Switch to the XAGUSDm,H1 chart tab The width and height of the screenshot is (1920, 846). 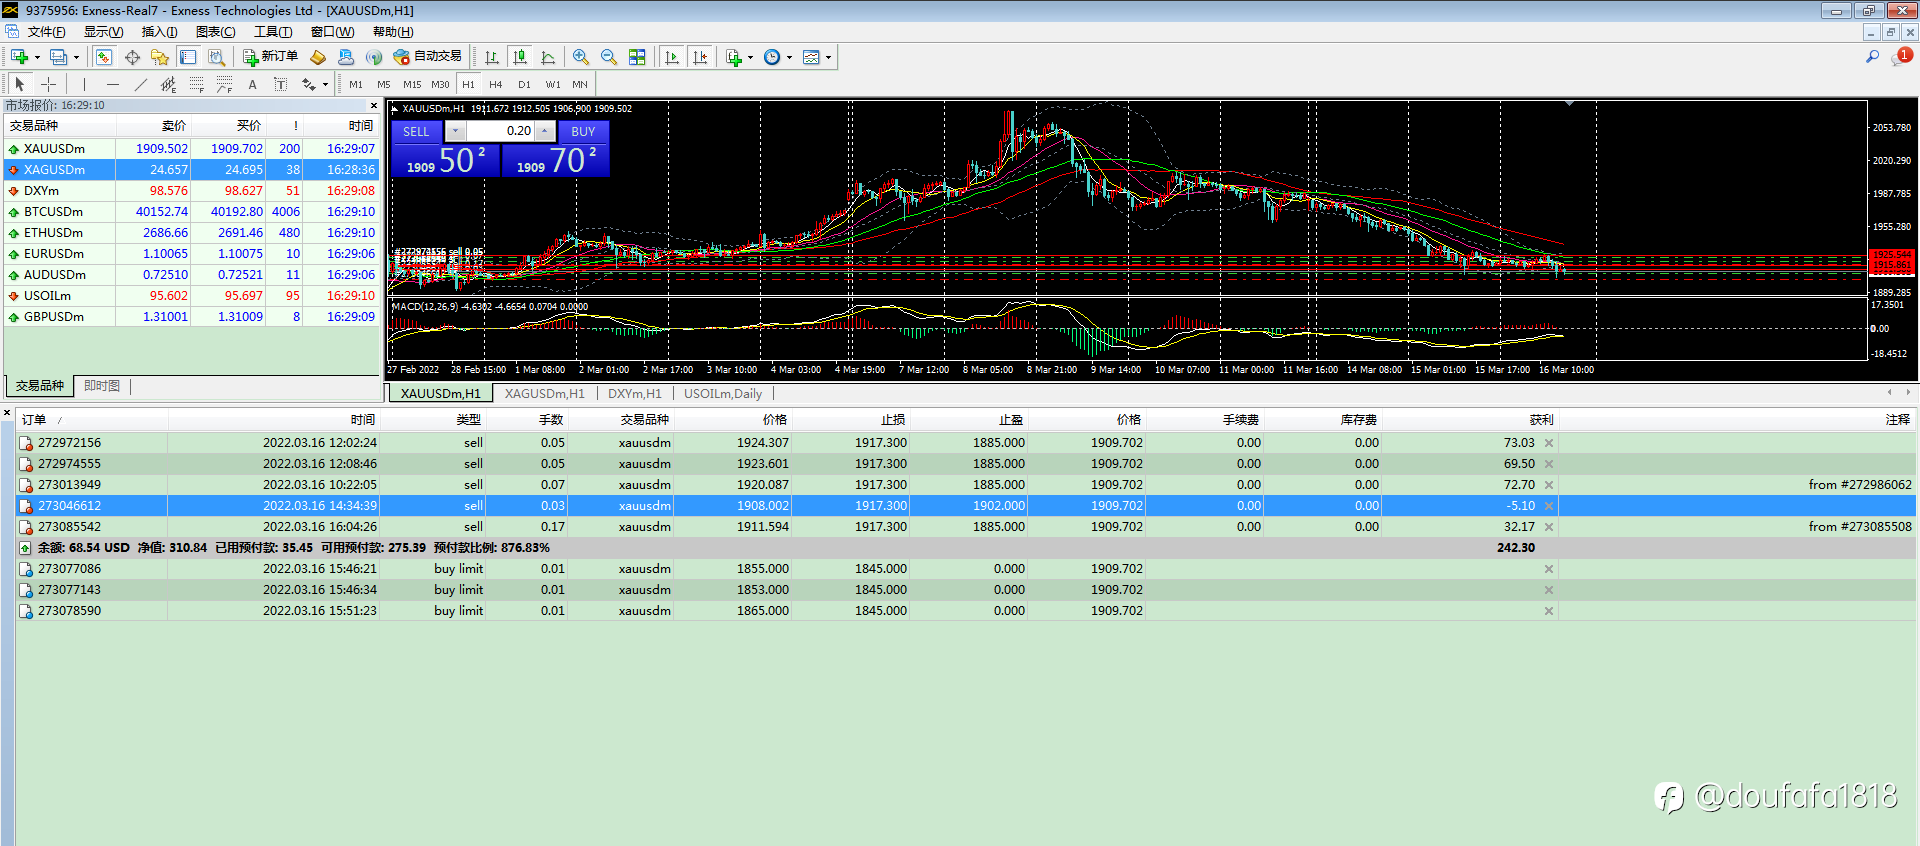[544, 393]
